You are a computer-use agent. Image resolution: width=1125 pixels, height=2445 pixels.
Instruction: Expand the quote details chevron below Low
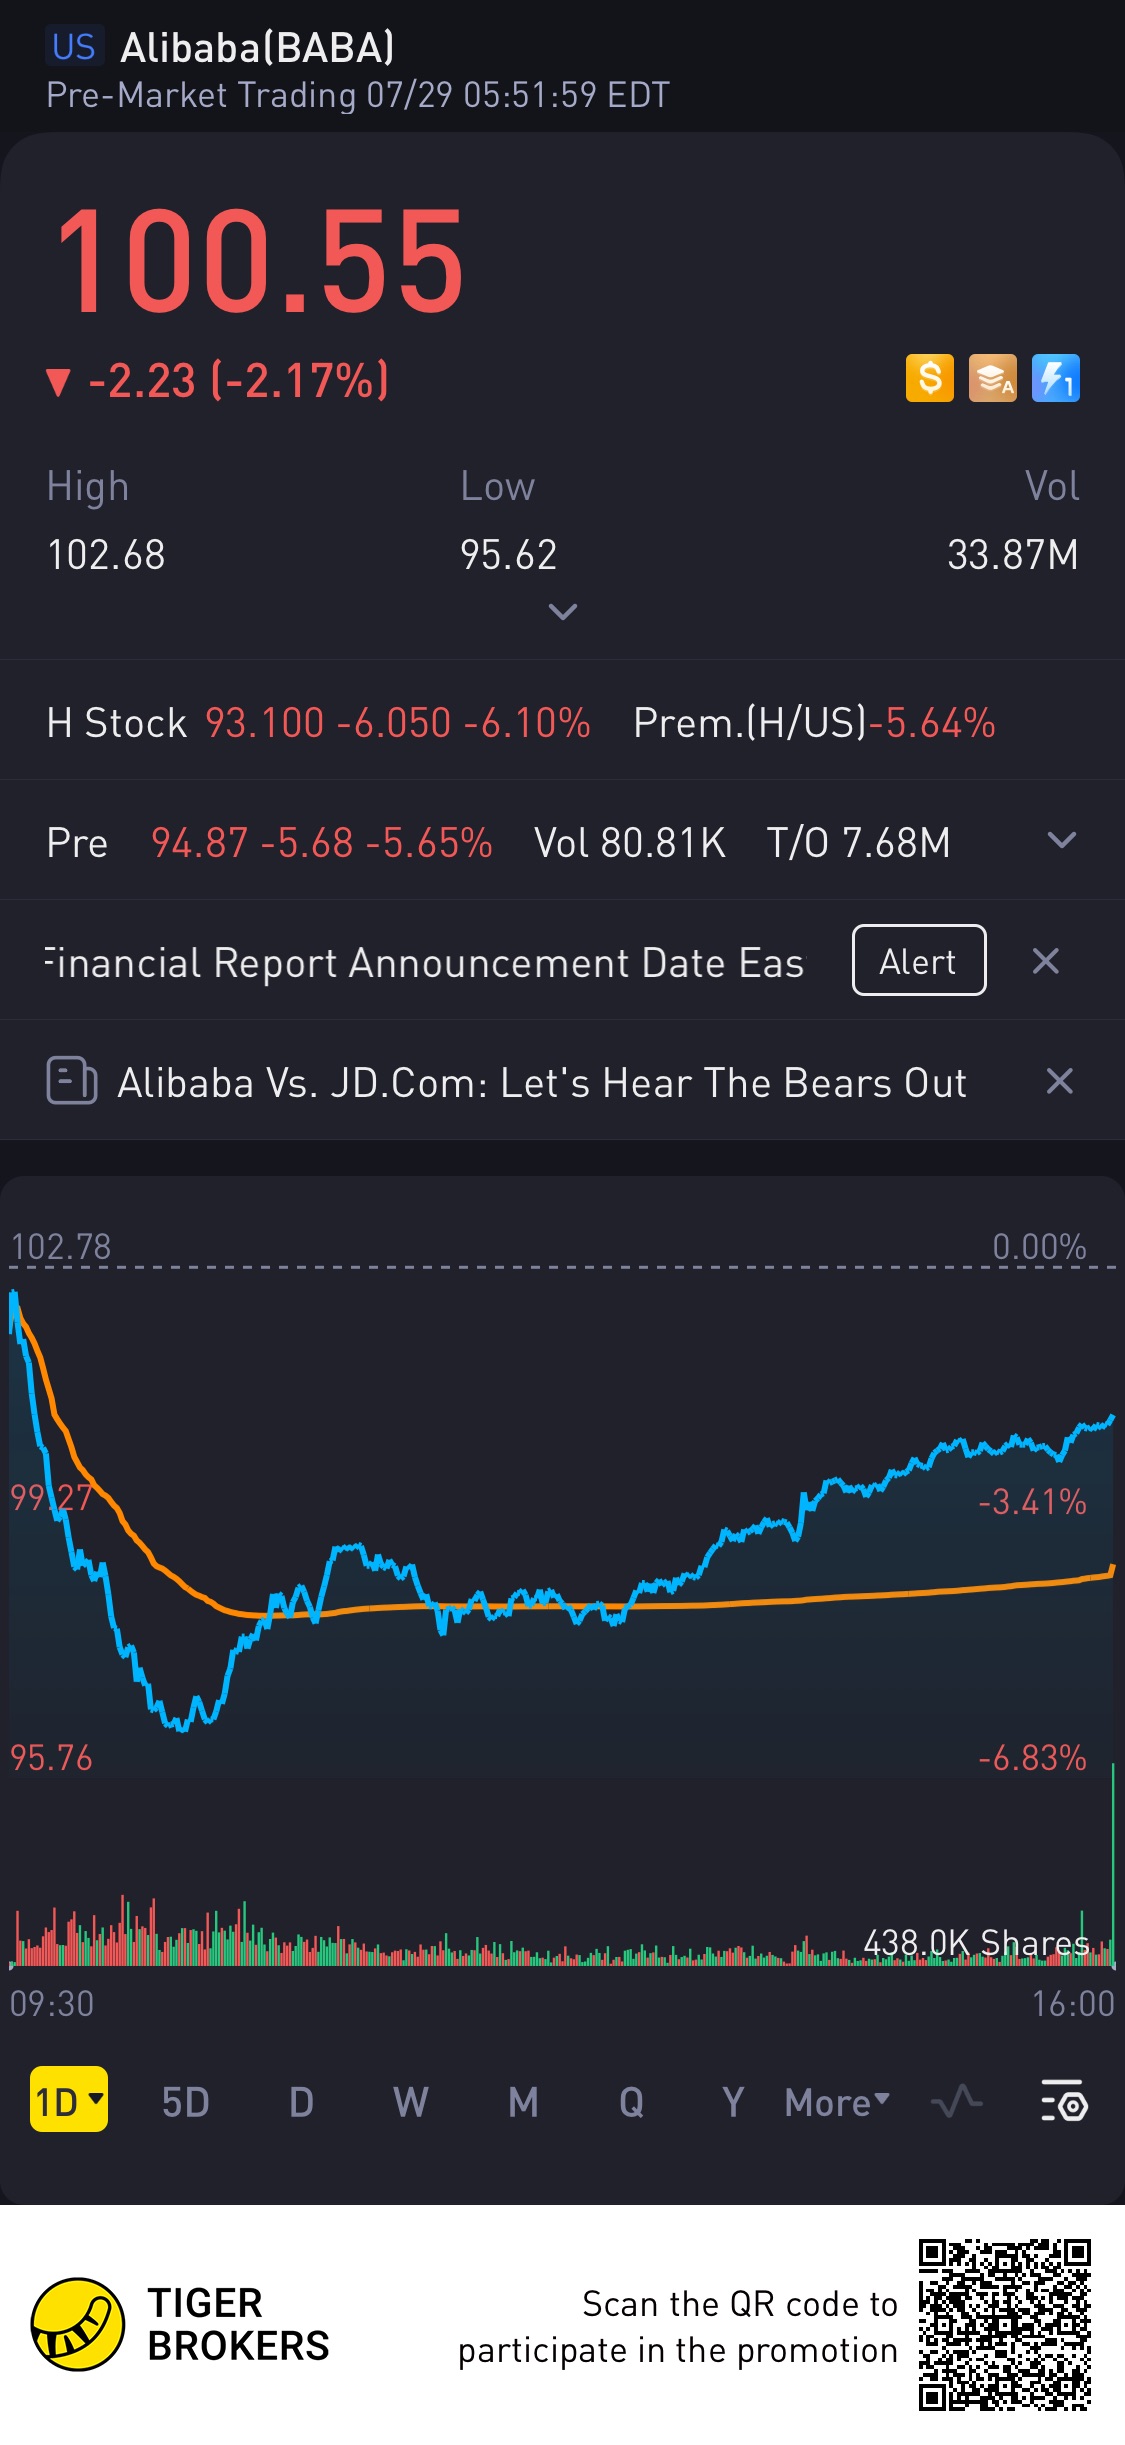click(x=563, y=611)
